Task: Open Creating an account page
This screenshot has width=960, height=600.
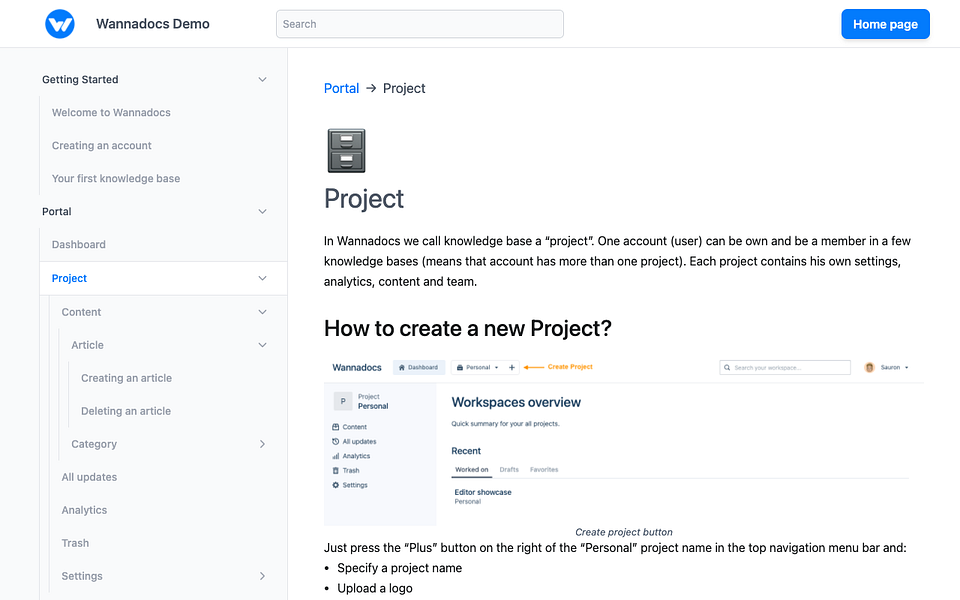Action: [102, 145]
